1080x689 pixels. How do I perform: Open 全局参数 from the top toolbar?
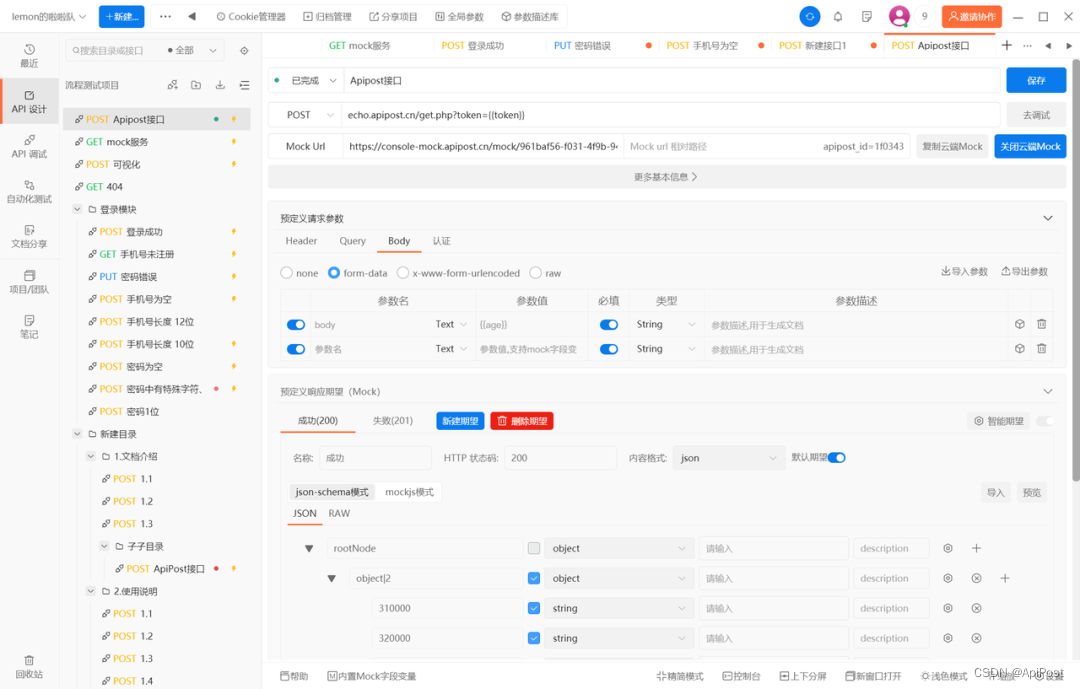click(462, 15)
